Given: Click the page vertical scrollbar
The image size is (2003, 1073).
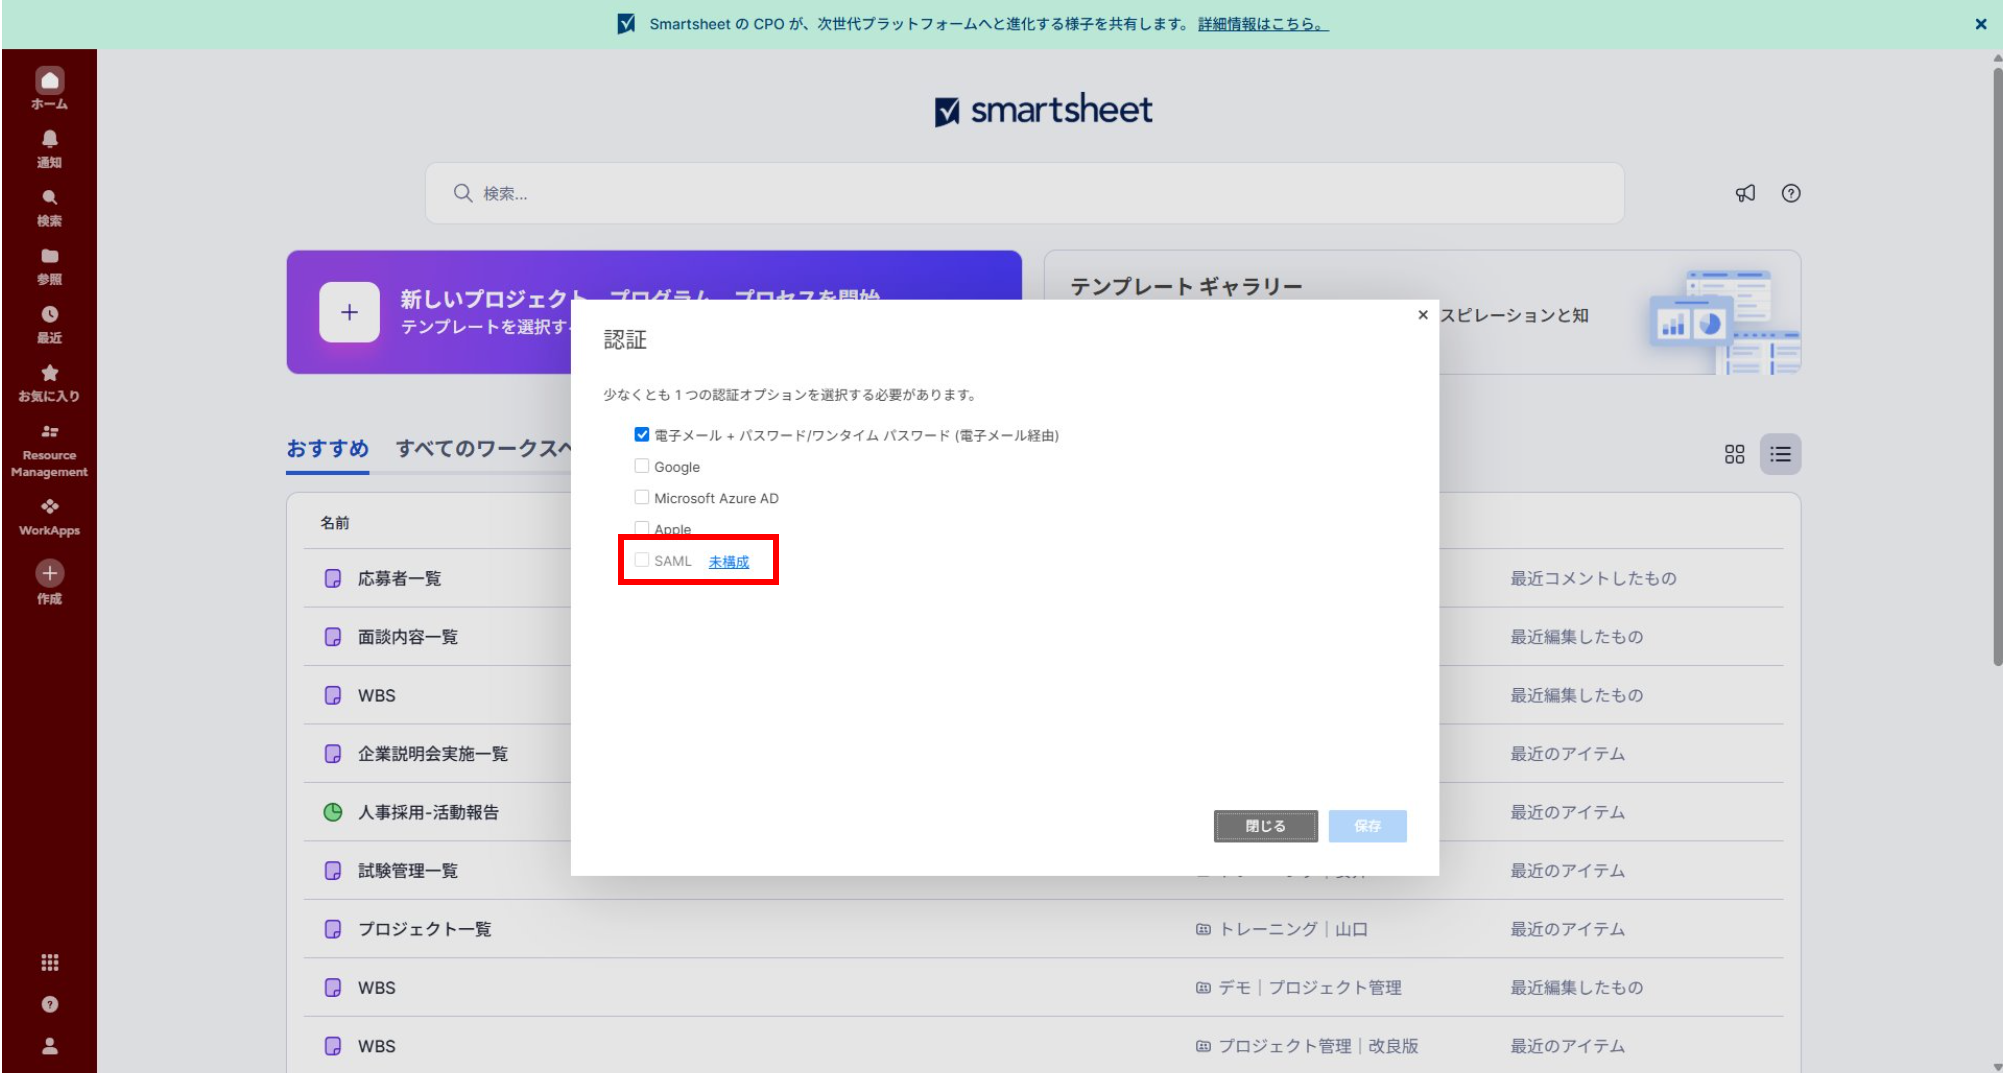Looking at the screenshot, I should (1997, 365).
